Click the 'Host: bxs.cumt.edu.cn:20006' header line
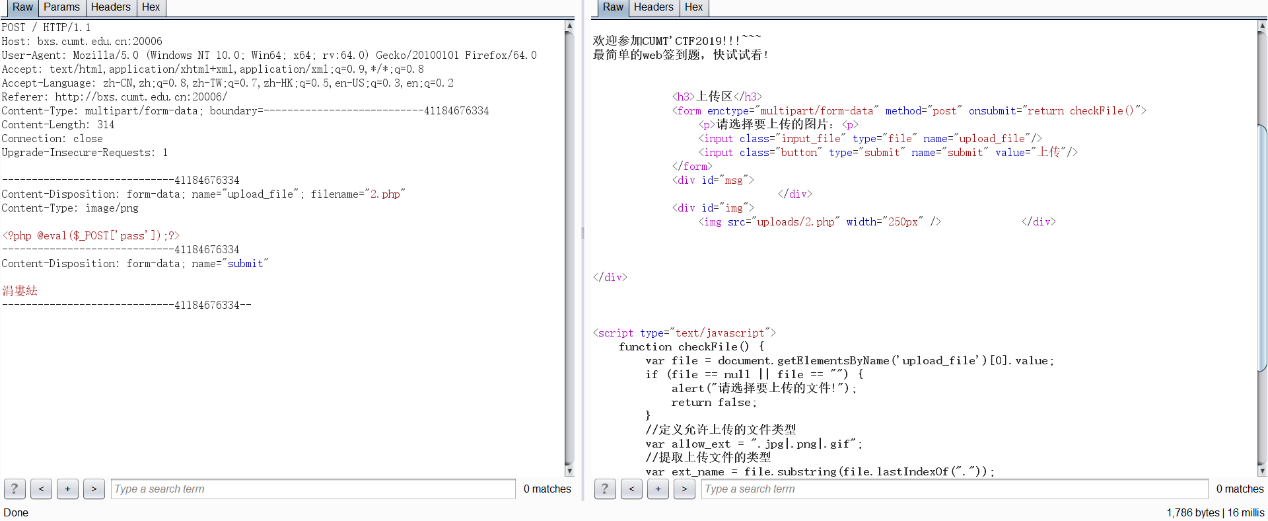Image resolution: width=1268 pixels, height=521 pixels. [x=82, y=41]
